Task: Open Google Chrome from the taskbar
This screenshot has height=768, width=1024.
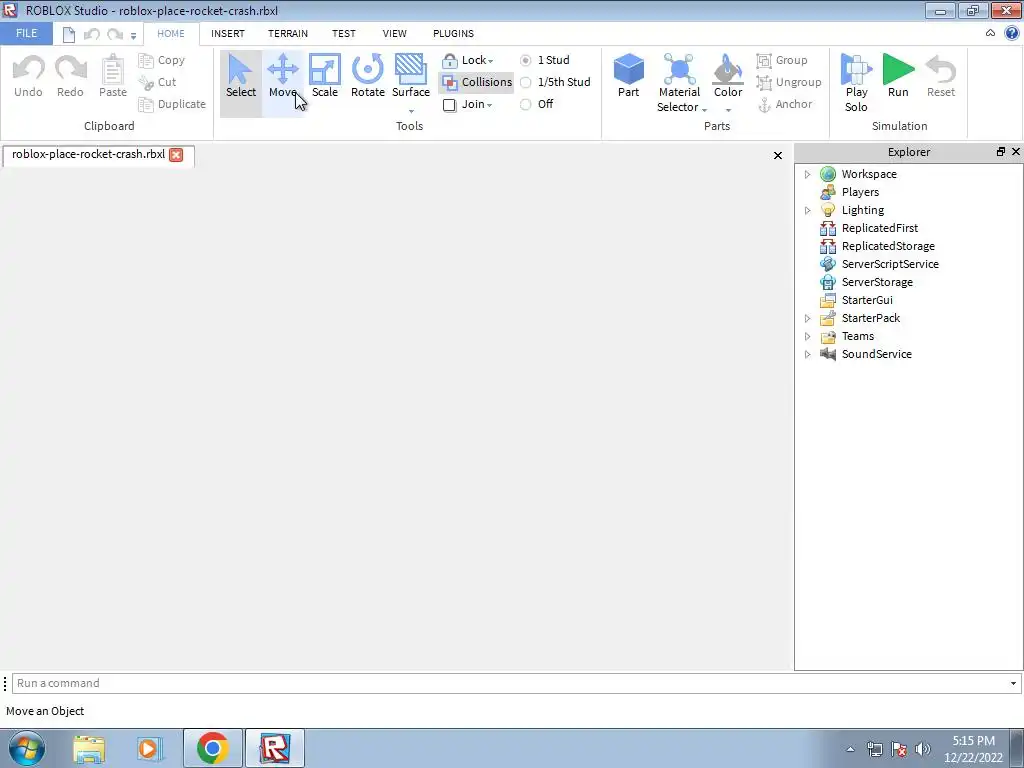Action: pos(212,748)
